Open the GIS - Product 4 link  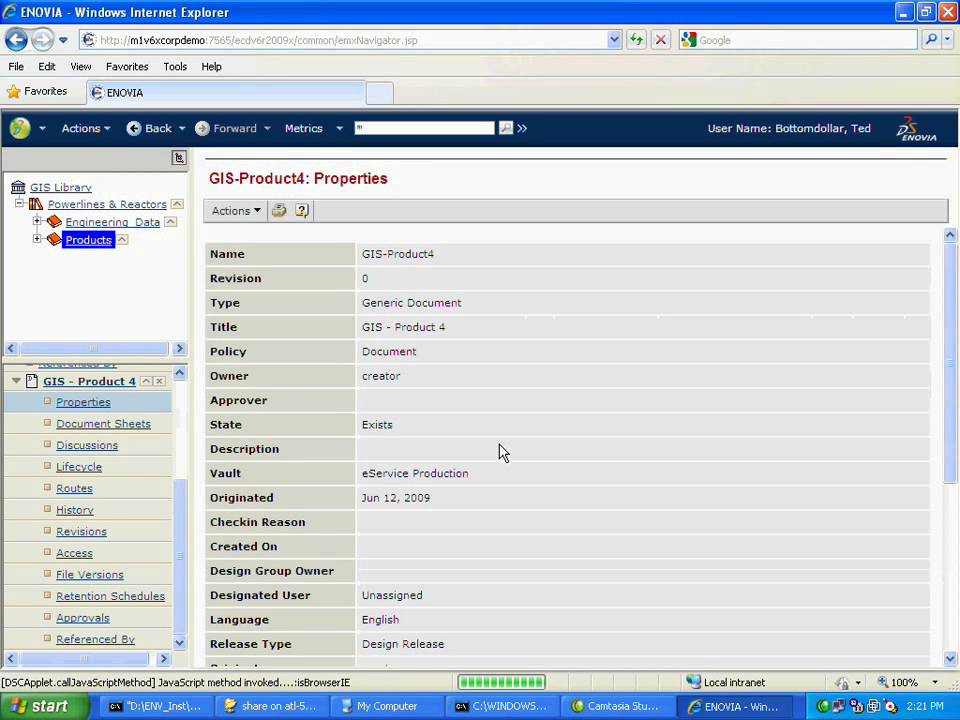pyautogui.click(x=89, y=381)
